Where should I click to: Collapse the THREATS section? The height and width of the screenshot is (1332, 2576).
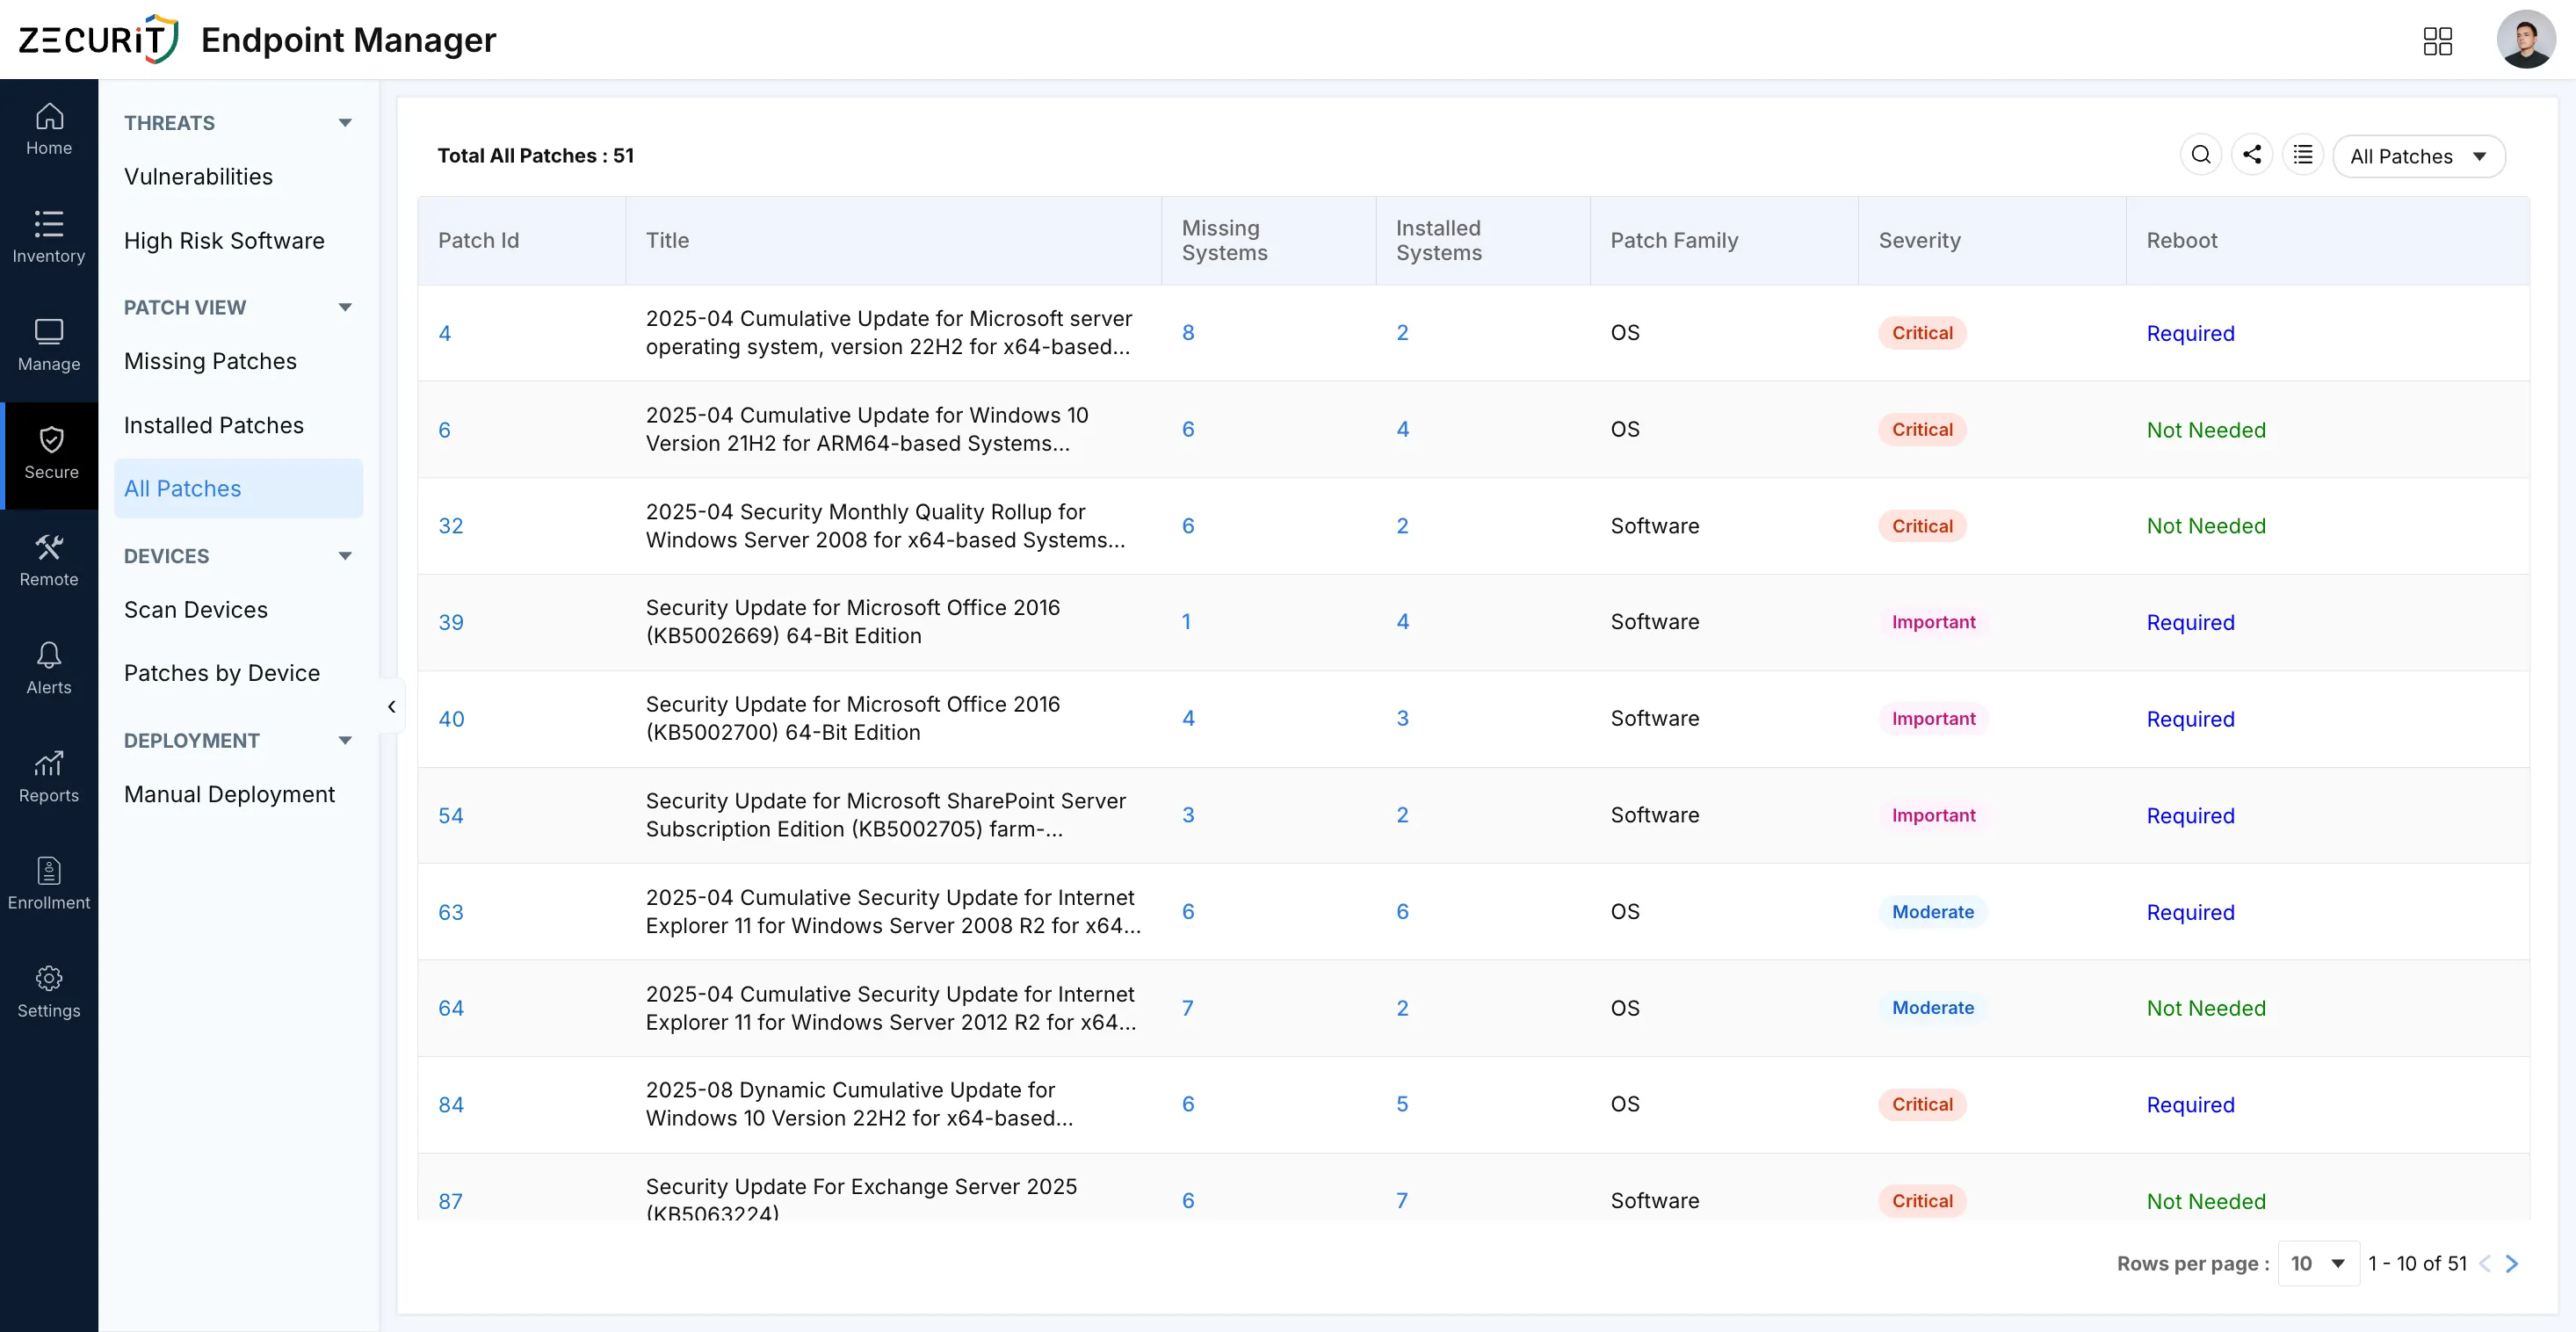(x=345, y=123)
